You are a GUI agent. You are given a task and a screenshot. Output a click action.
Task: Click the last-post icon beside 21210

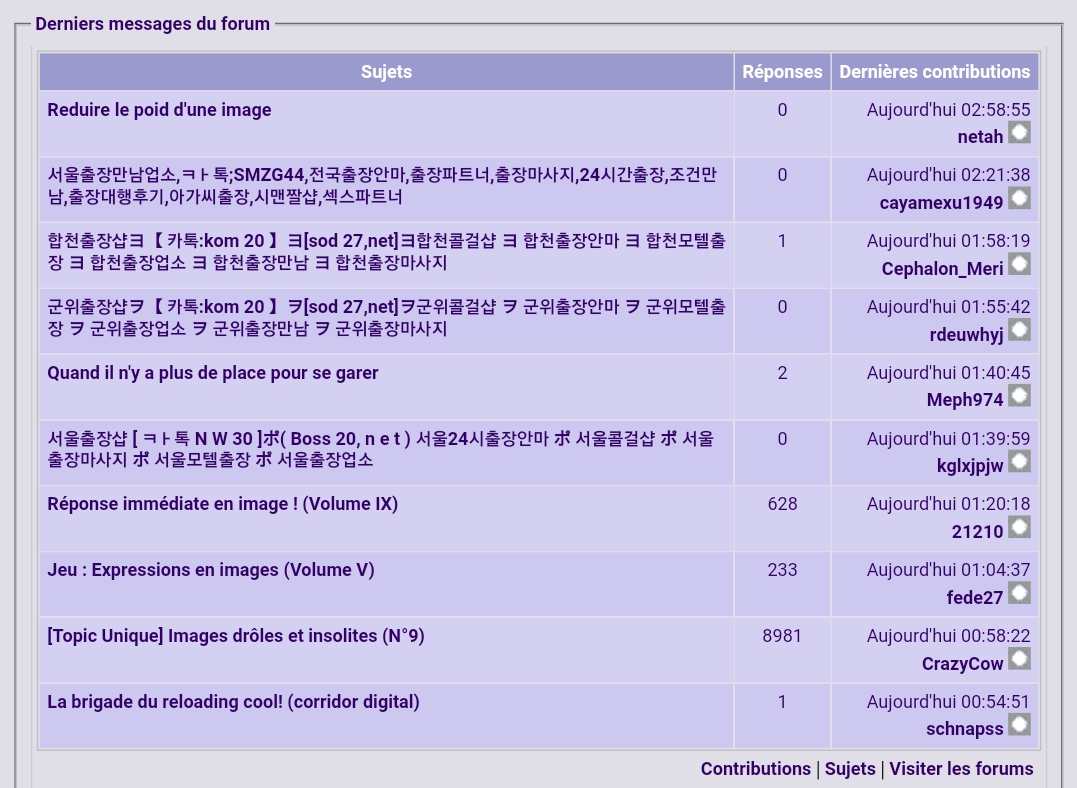coord(1018,527)
